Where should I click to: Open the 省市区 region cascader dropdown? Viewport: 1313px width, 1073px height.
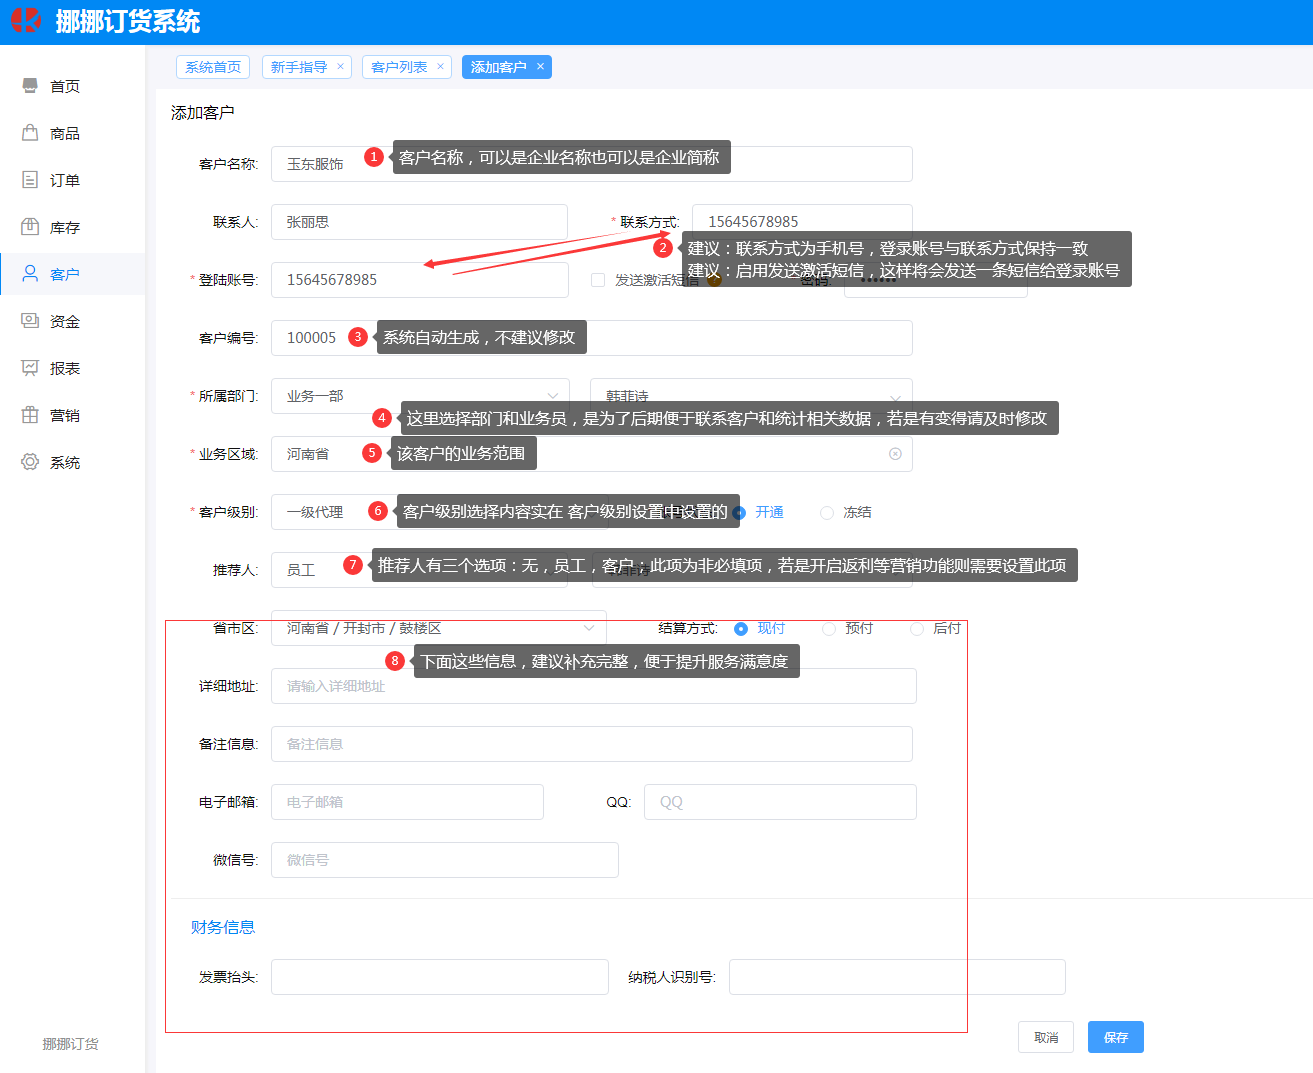coord(438,628)
